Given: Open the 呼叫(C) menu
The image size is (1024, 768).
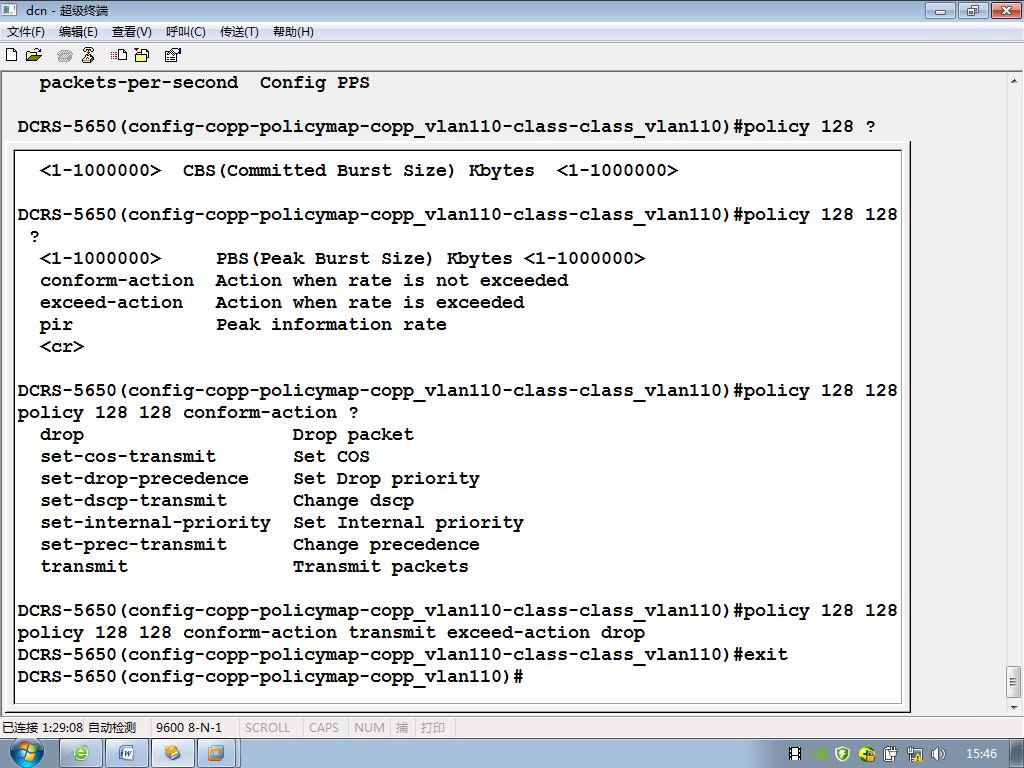Looking at the screenshot, I should click(185, 31).
